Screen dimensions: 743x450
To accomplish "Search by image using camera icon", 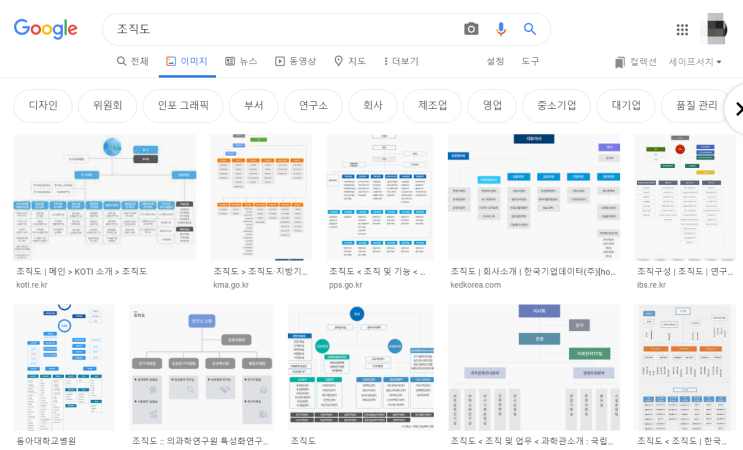I will click(x=471, y=29).
